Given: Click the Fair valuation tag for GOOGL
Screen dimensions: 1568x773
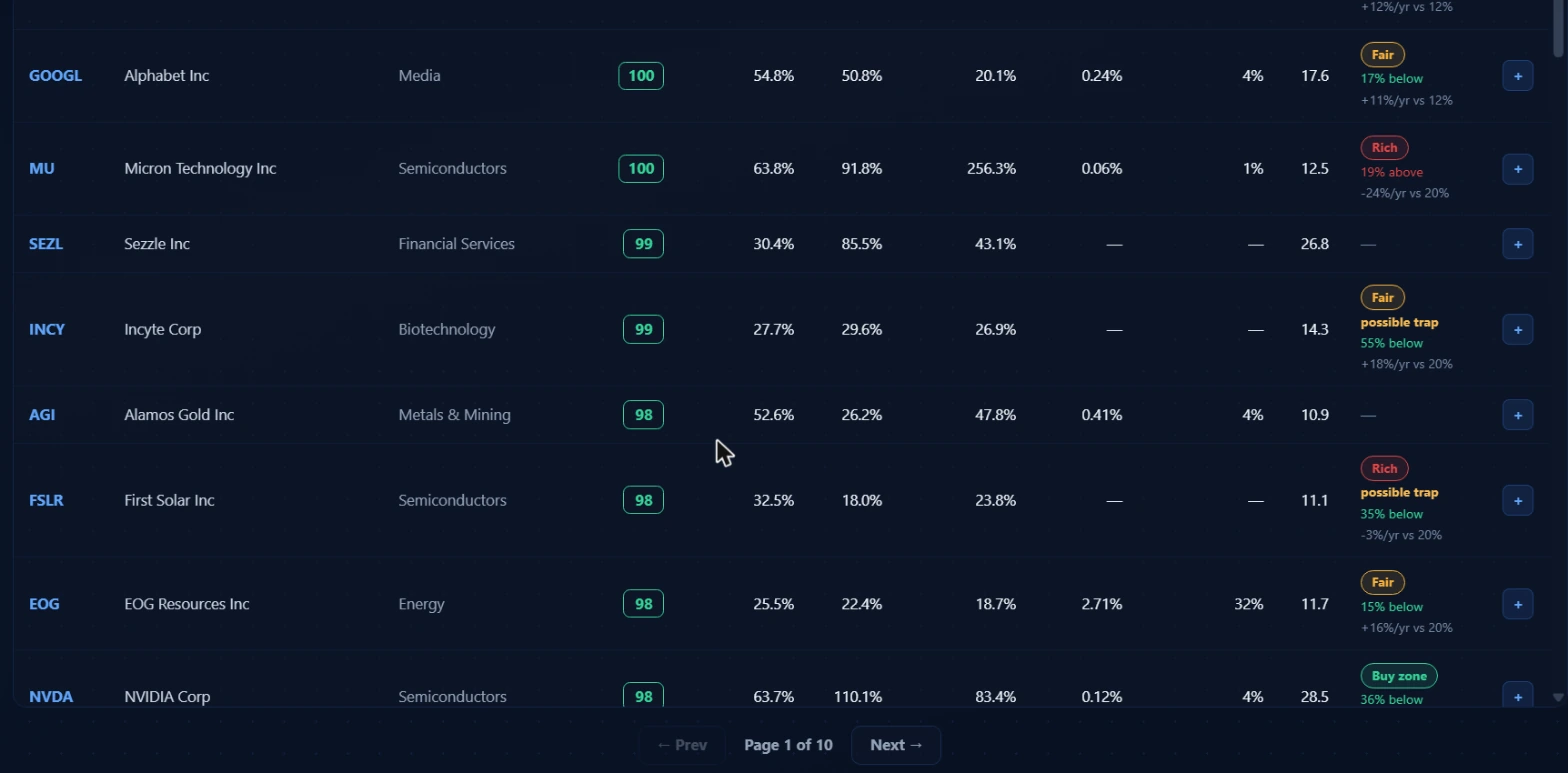Looking at the screenshot, I should point(1382,55).
